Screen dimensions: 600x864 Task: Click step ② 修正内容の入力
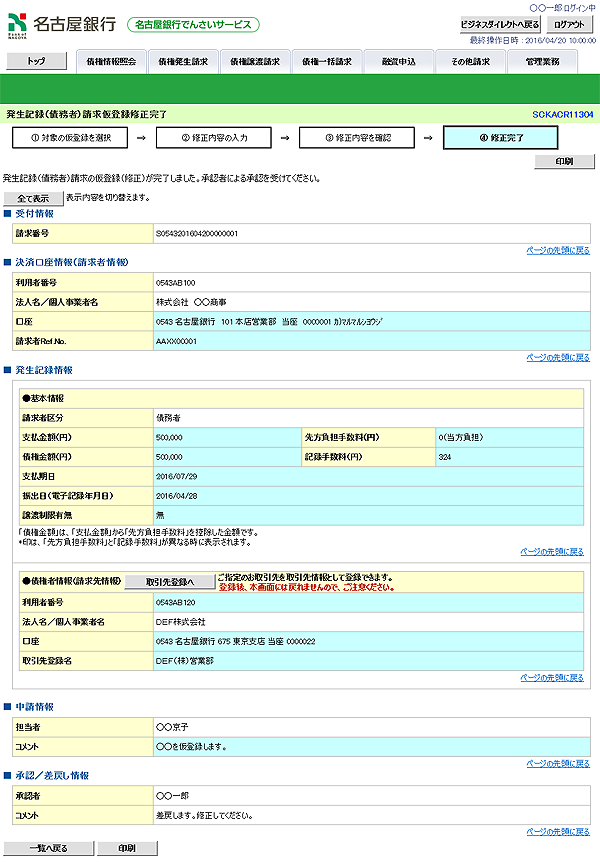click(x=214, y=138)
